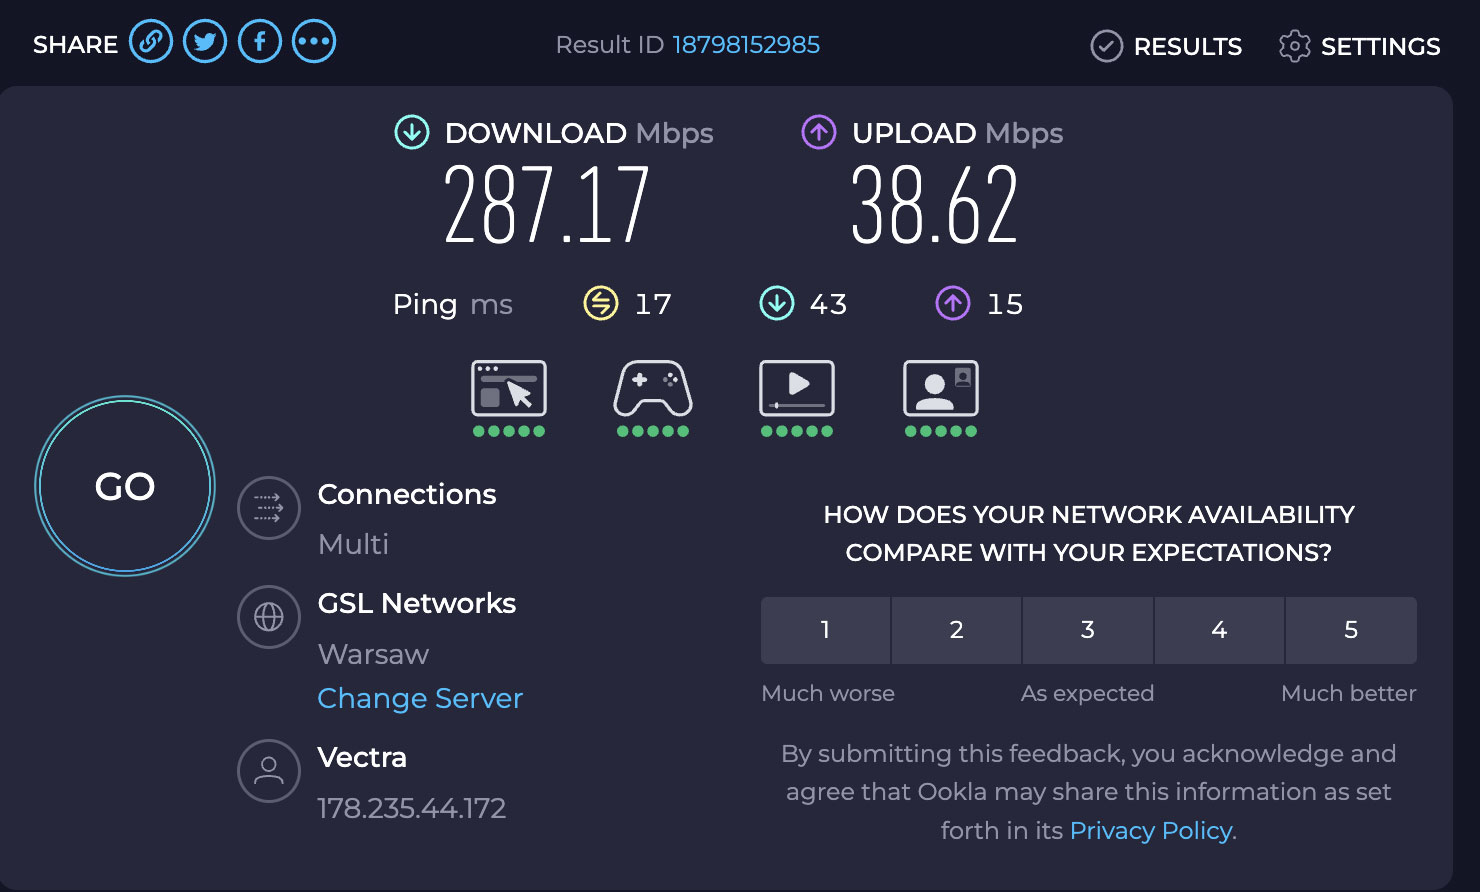The width and height of the screenshot is (1480, 892).
Task: Rate network availability as Much worse
Action: coord(825,630)
